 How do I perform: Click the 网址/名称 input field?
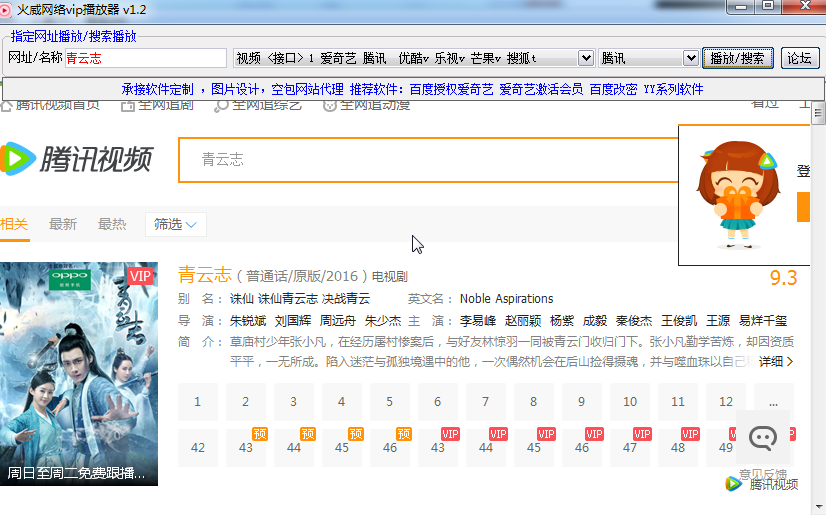[x=145, y=58]
